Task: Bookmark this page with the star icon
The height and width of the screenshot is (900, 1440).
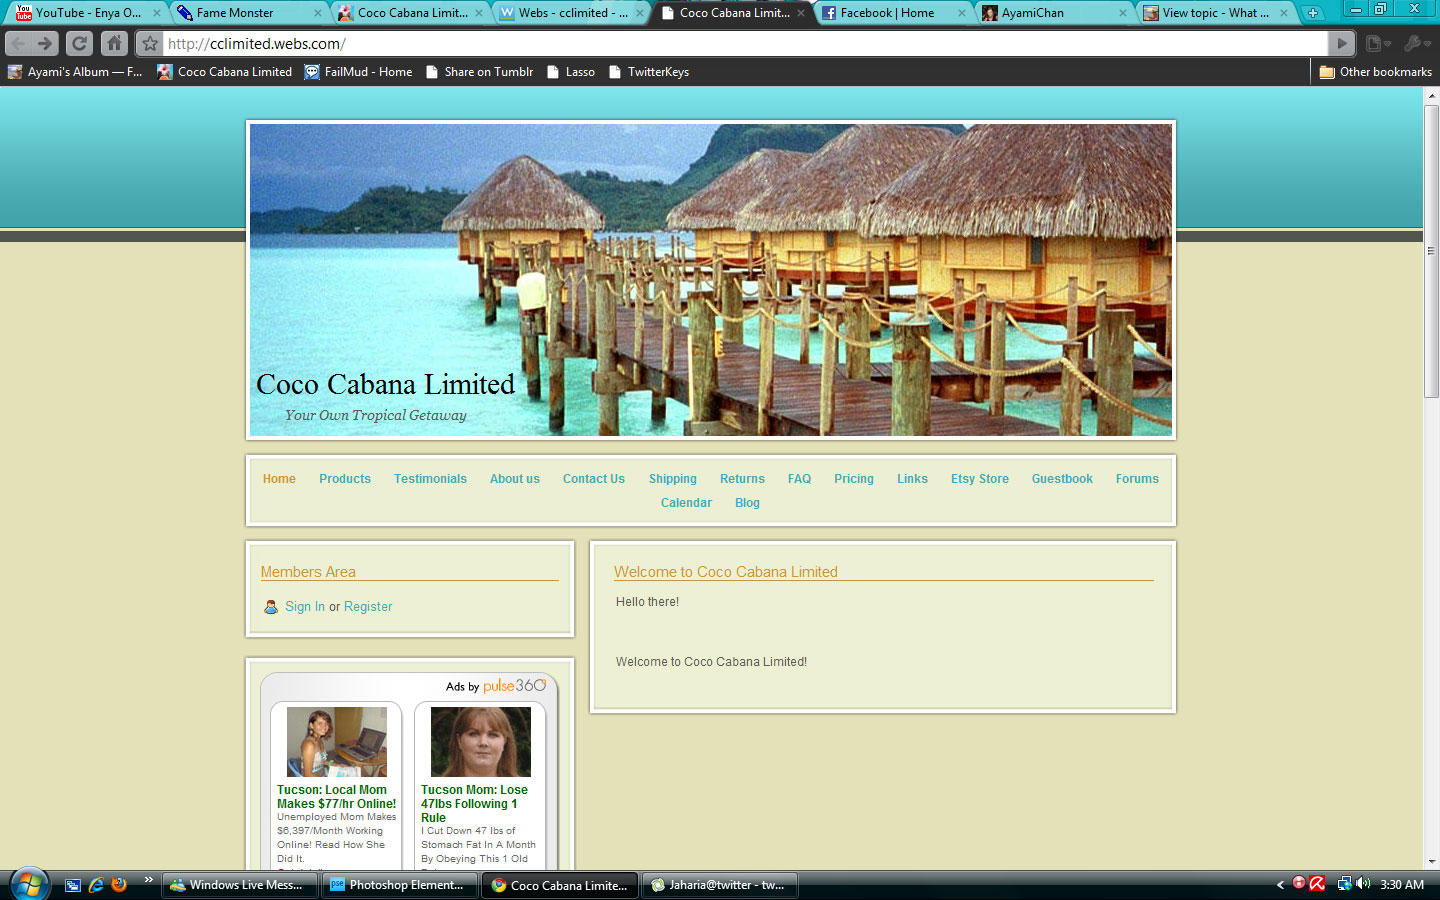Action: [x=149, y=44]
